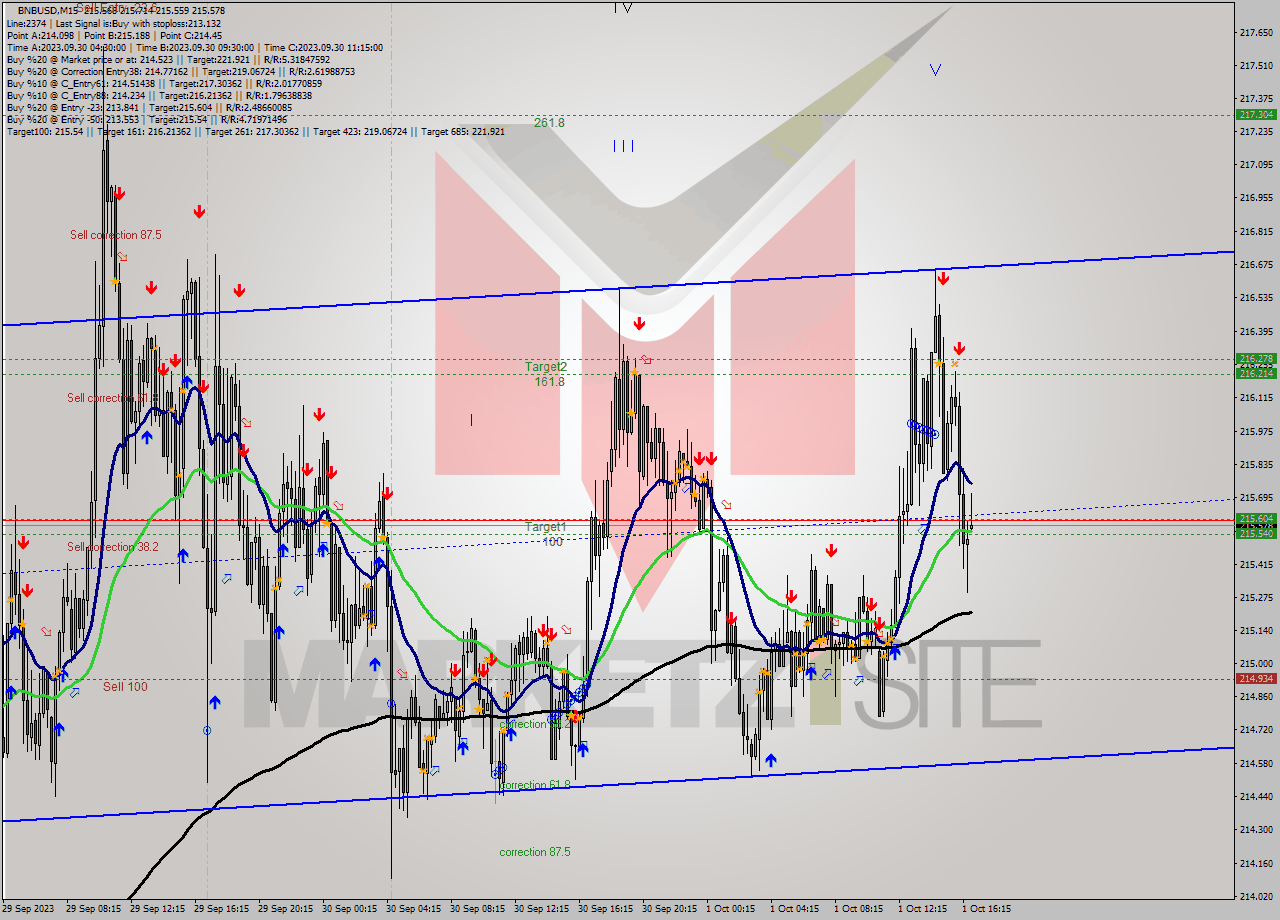
Task: Click the 217.650 price axis value
Action: point(1255,32)
